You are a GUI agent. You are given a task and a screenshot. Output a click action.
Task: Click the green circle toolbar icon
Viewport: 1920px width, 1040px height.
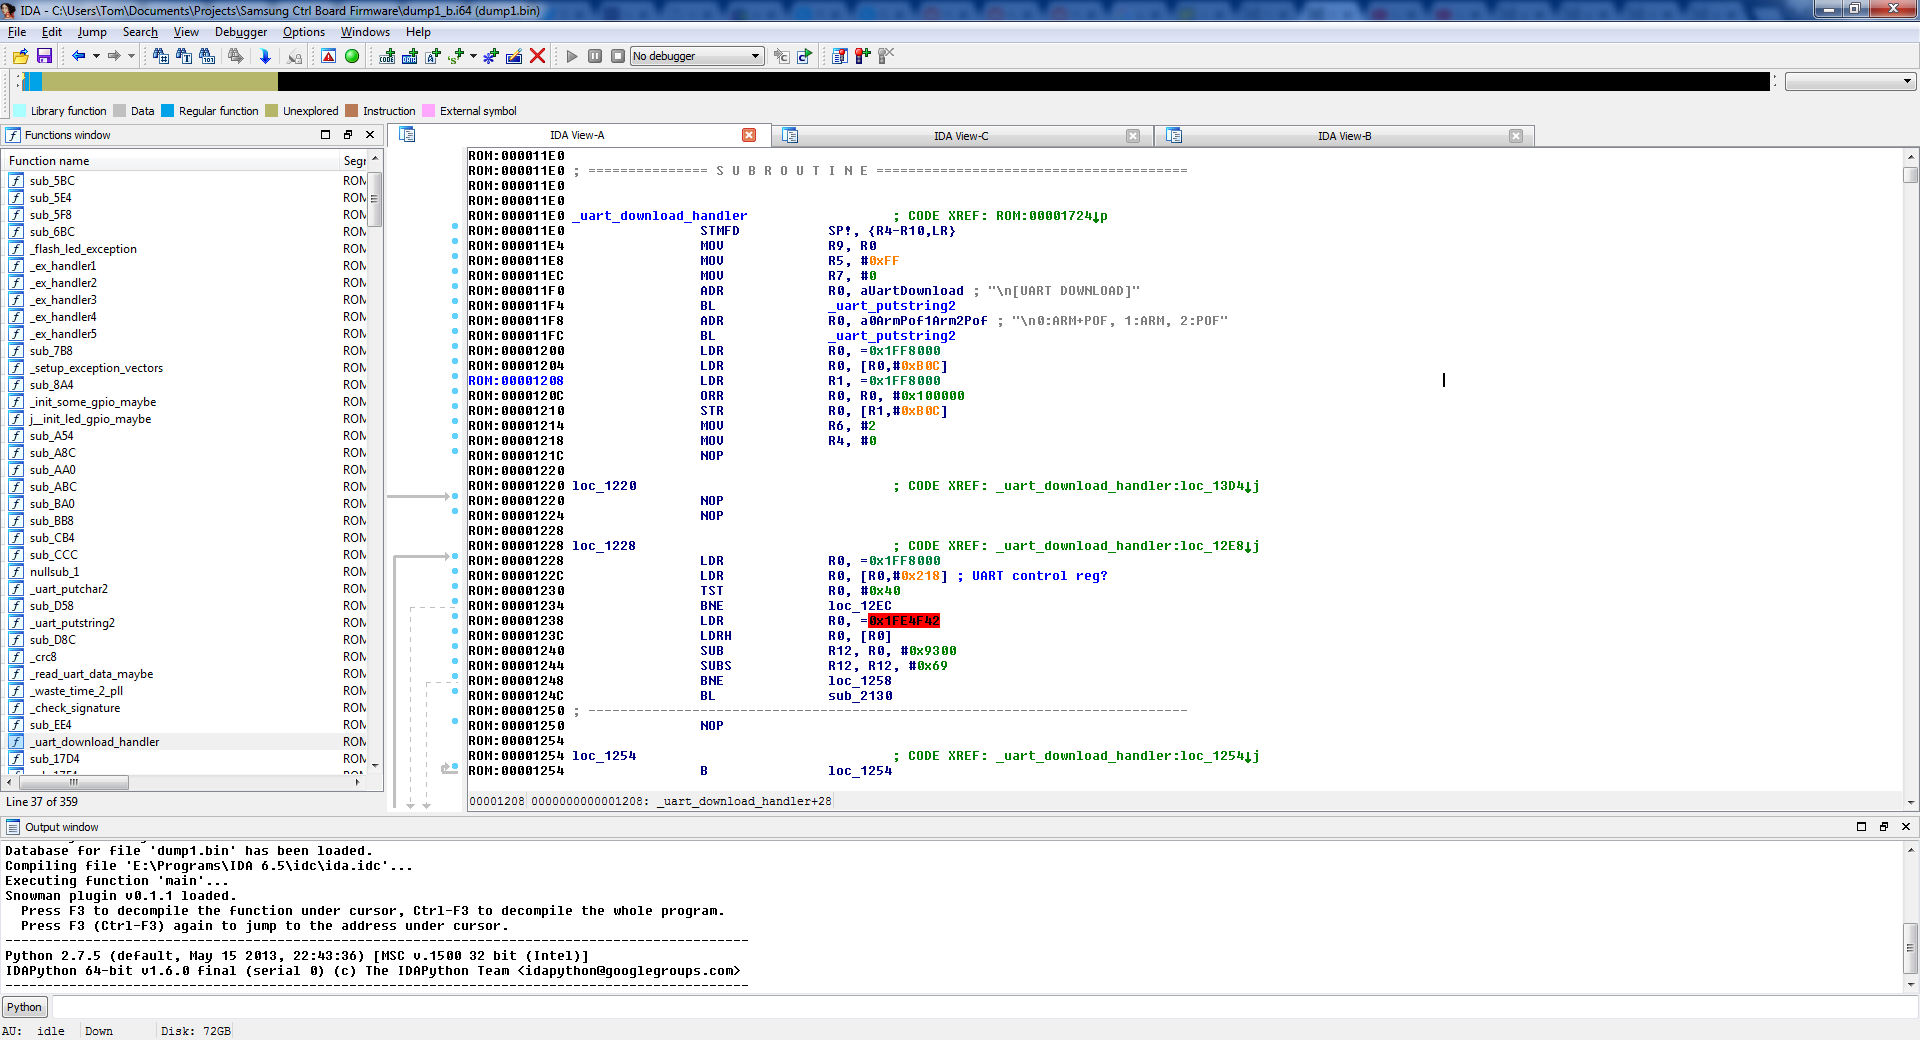click(352, 56)
